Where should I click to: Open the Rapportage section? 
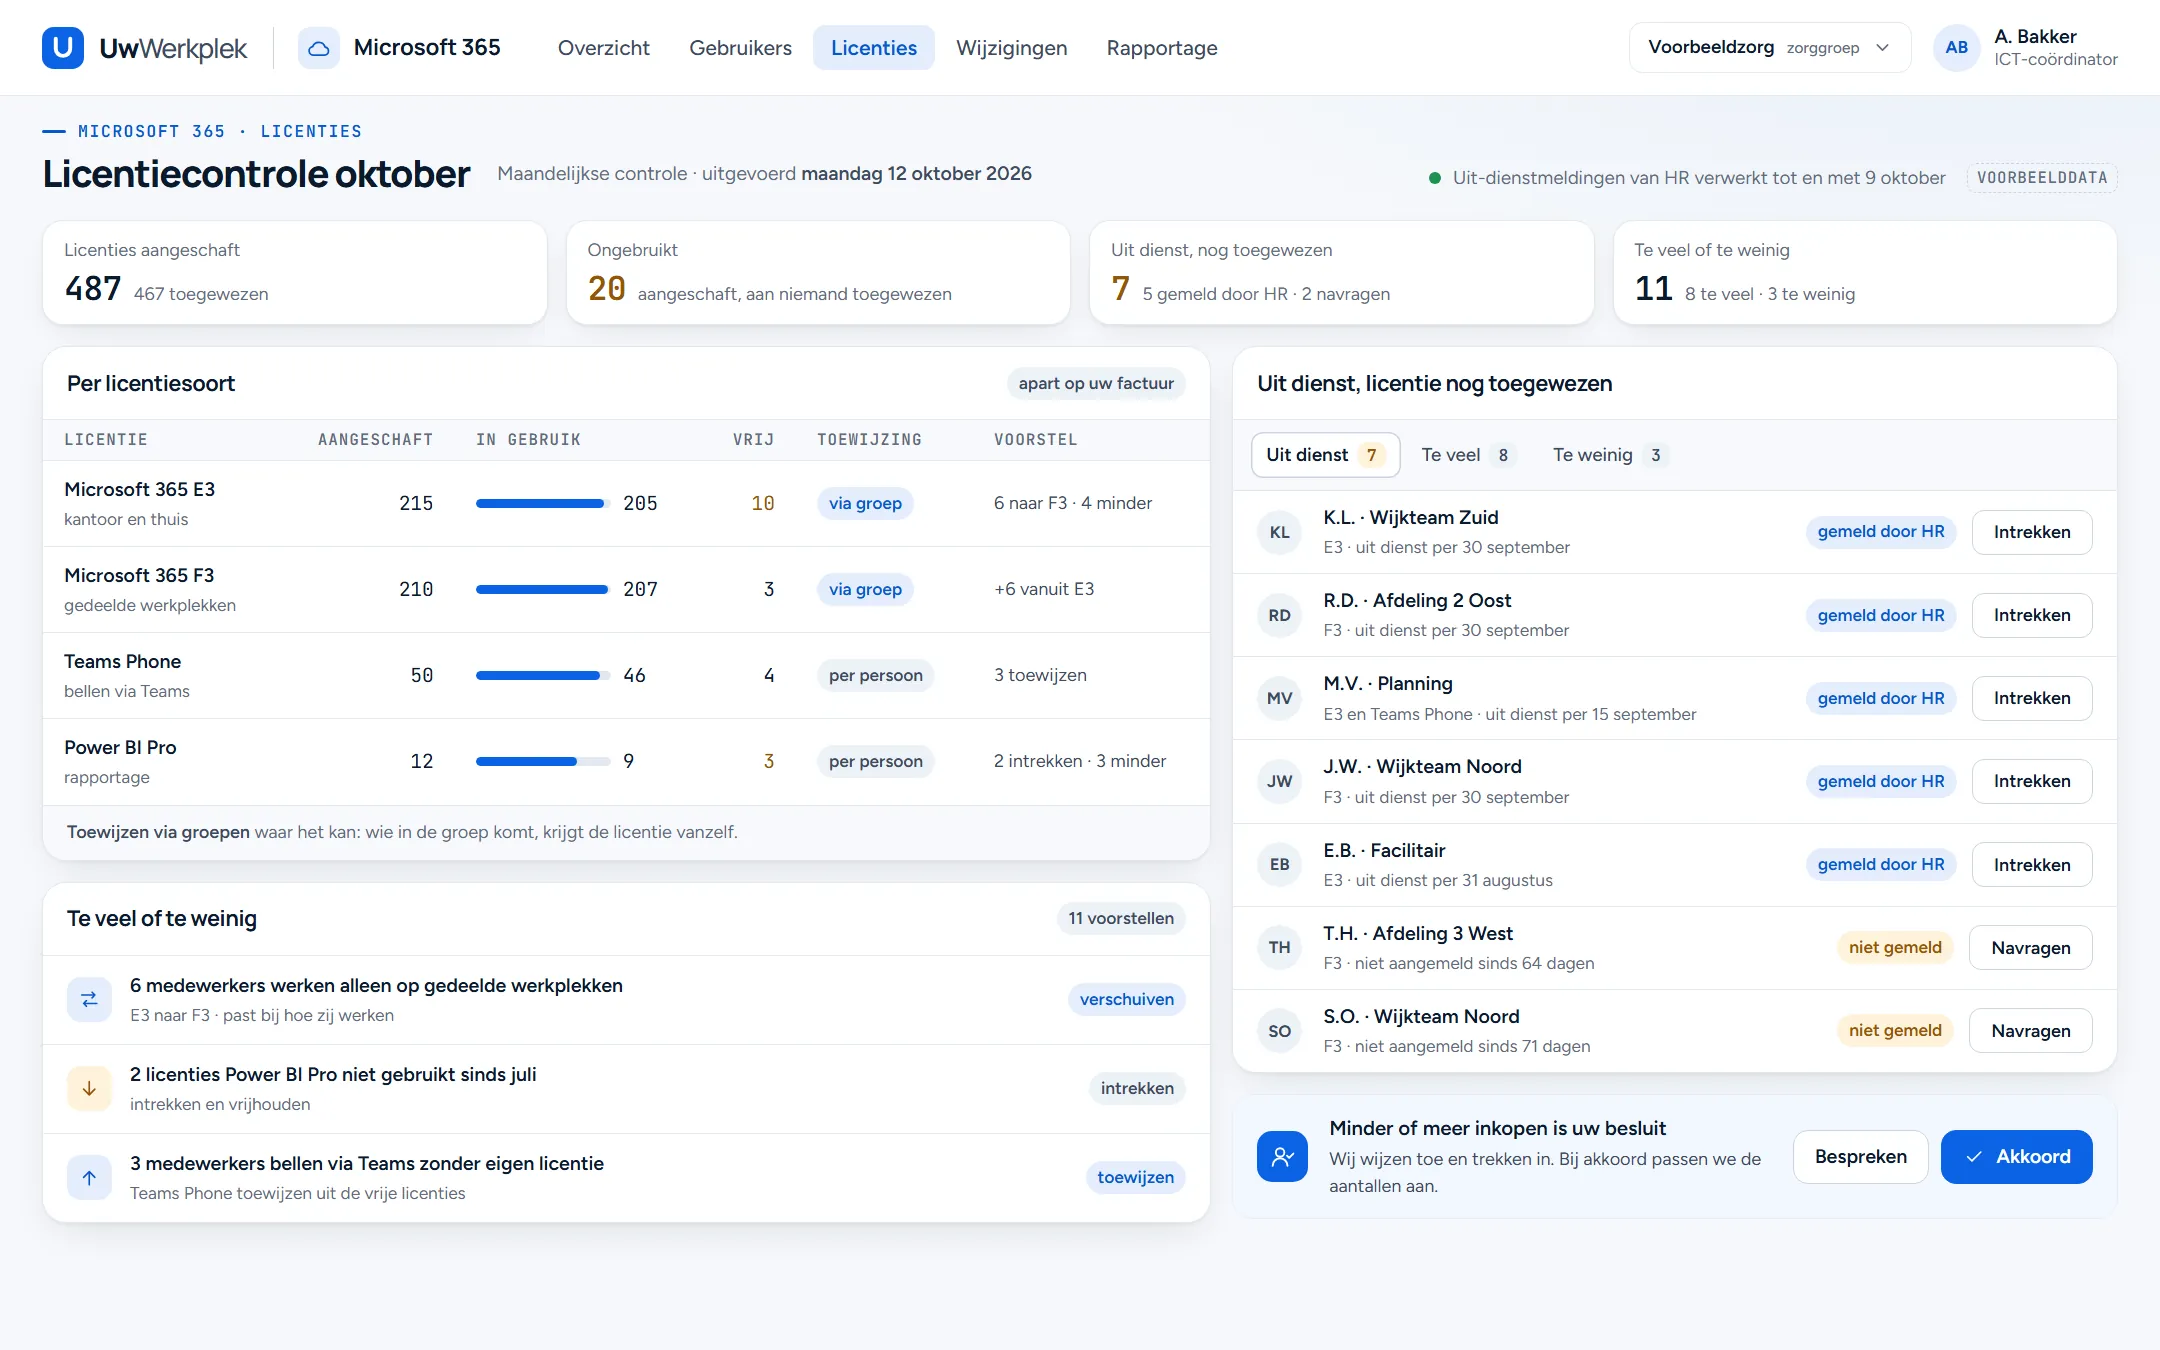coord(1162,48)
